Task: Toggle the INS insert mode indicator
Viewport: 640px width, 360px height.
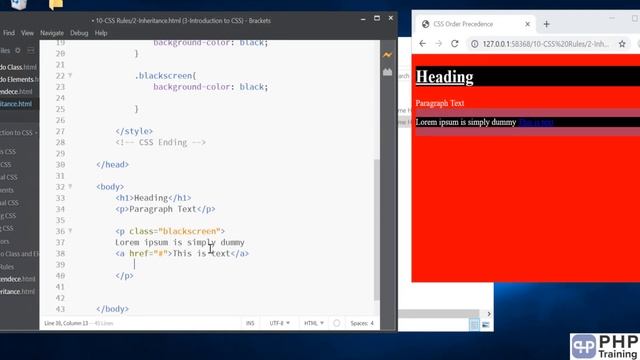Action: pyautogui.click(x=250, y=323)
